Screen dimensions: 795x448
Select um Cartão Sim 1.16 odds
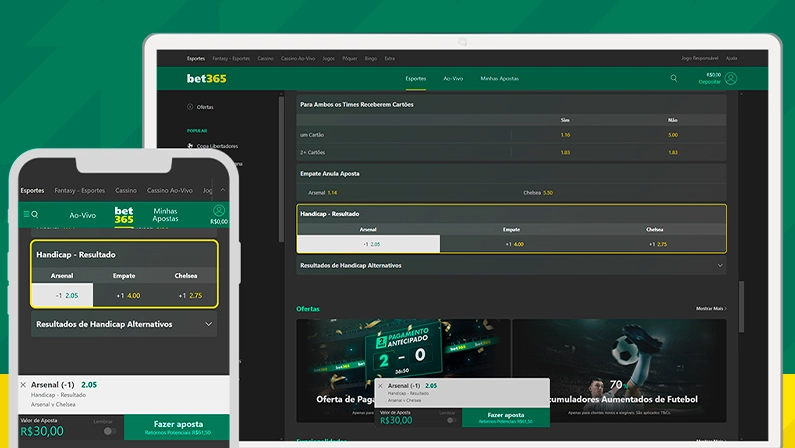[565, 135]
